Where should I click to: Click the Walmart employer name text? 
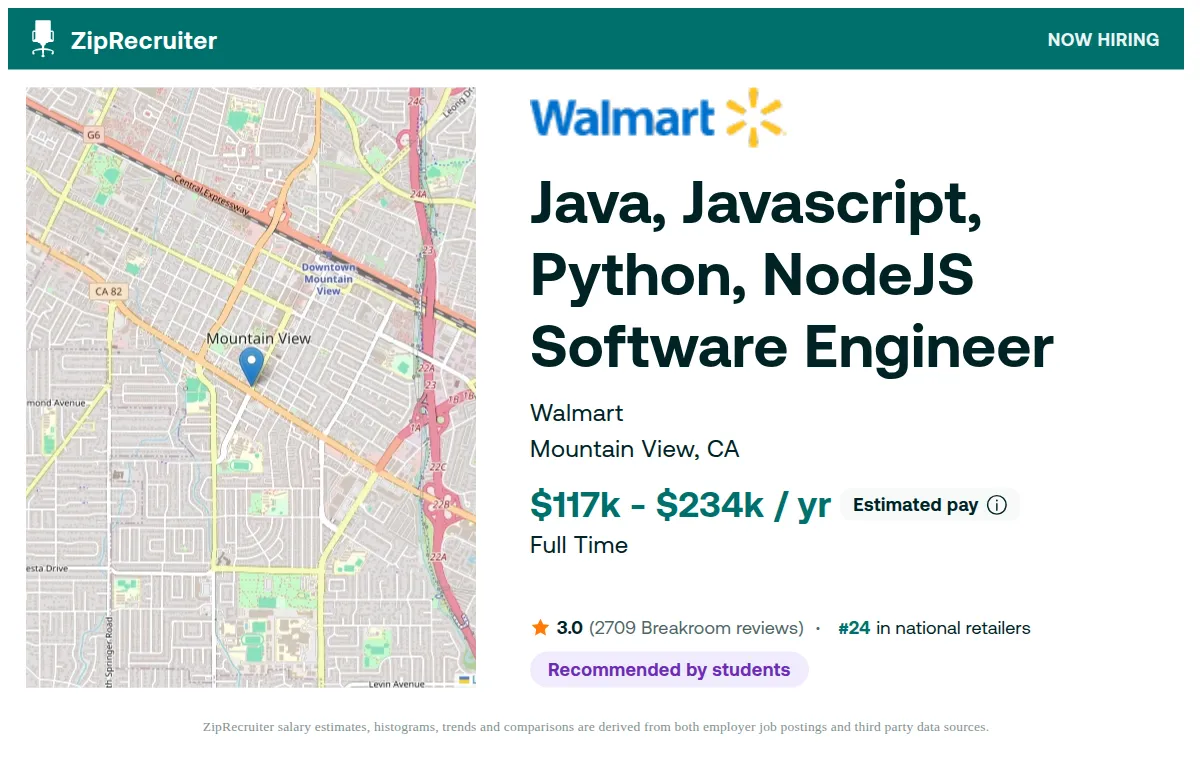577,413
